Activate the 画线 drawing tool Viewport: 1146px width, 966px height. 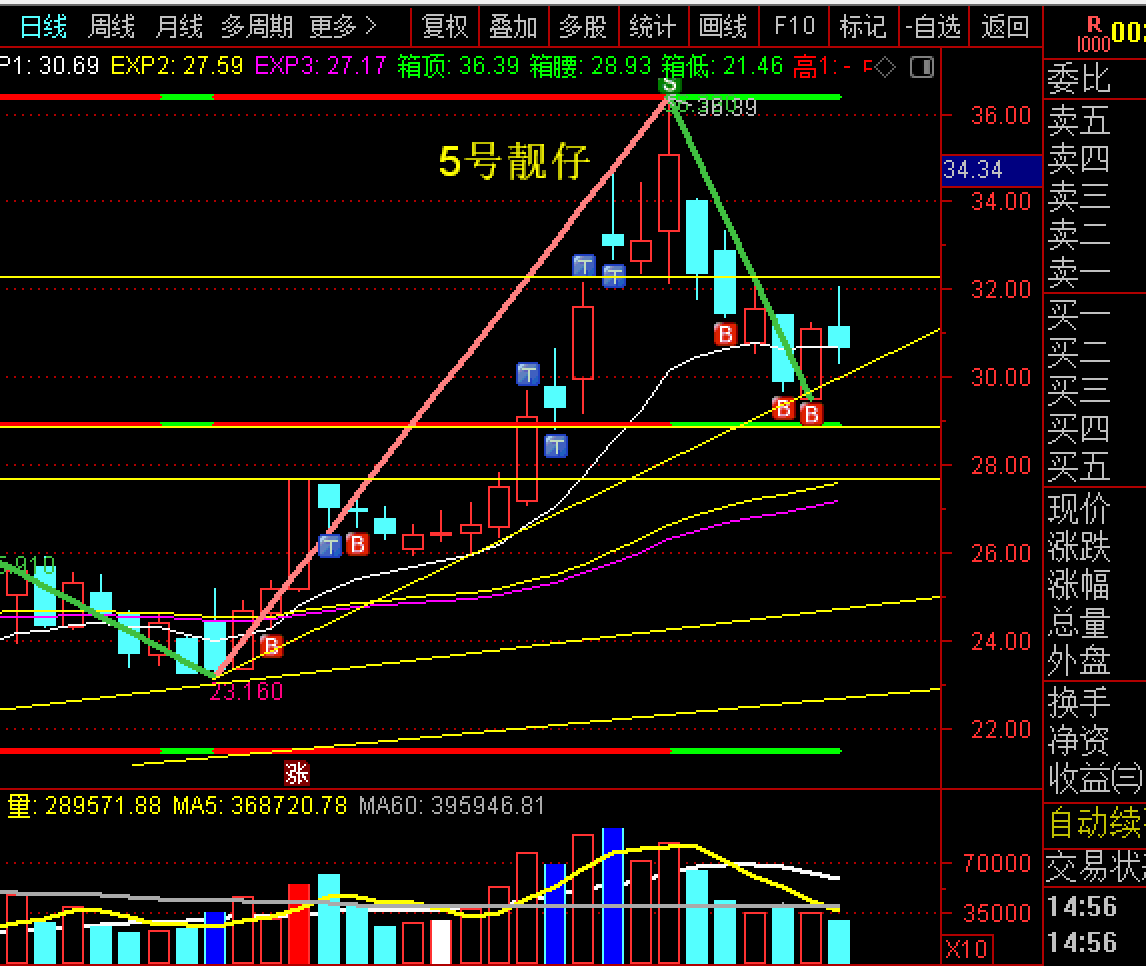pyautogui.click(x=722, y=27)
